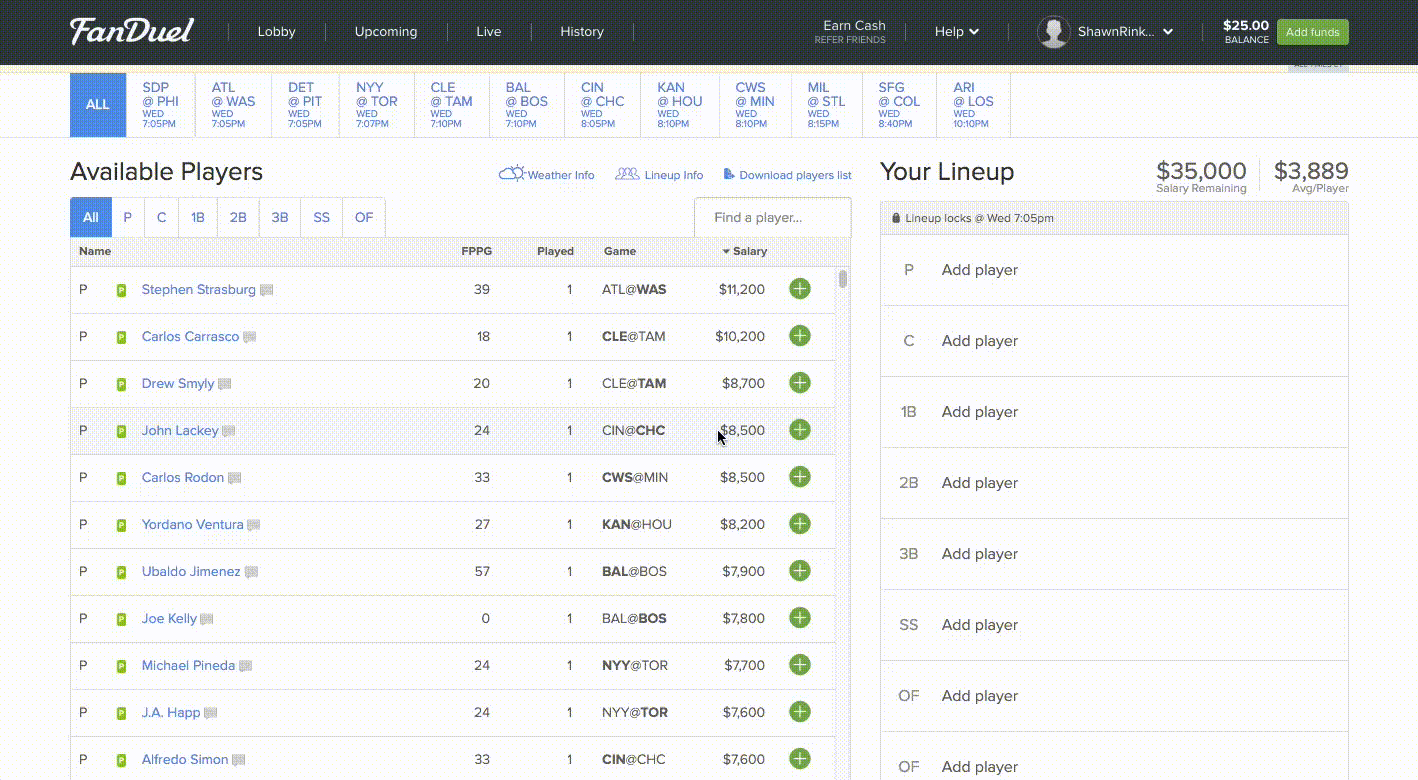This screenshot has height=780, width=1418.
Task: Add Carlos Rodon with green plus icon
Action: point(800,477)
